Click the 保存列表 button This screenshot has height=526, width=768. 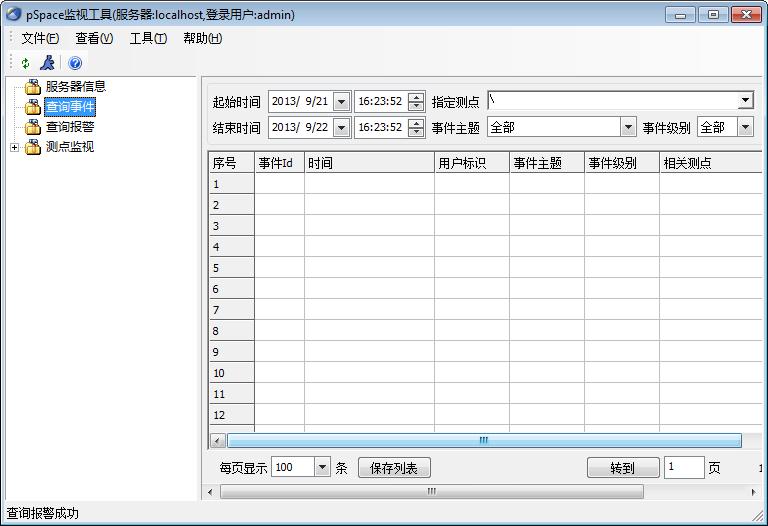pos(394,468)
